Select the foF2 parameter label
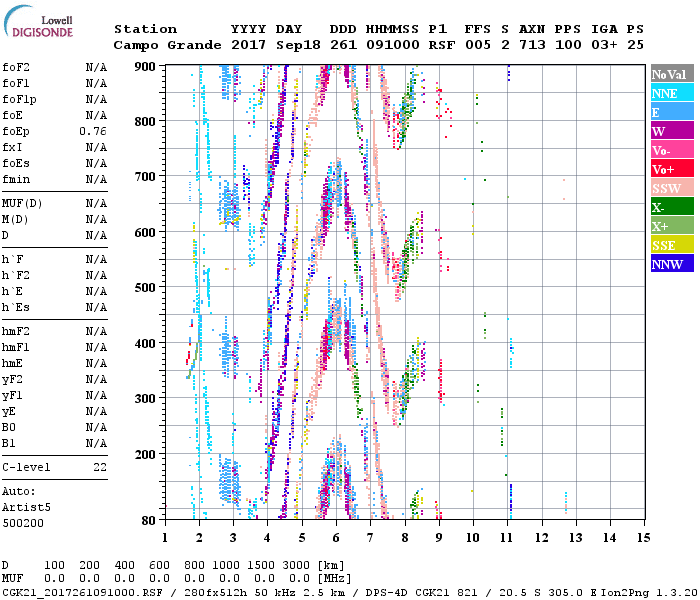The image size is (700, 600). click(16, 67)
